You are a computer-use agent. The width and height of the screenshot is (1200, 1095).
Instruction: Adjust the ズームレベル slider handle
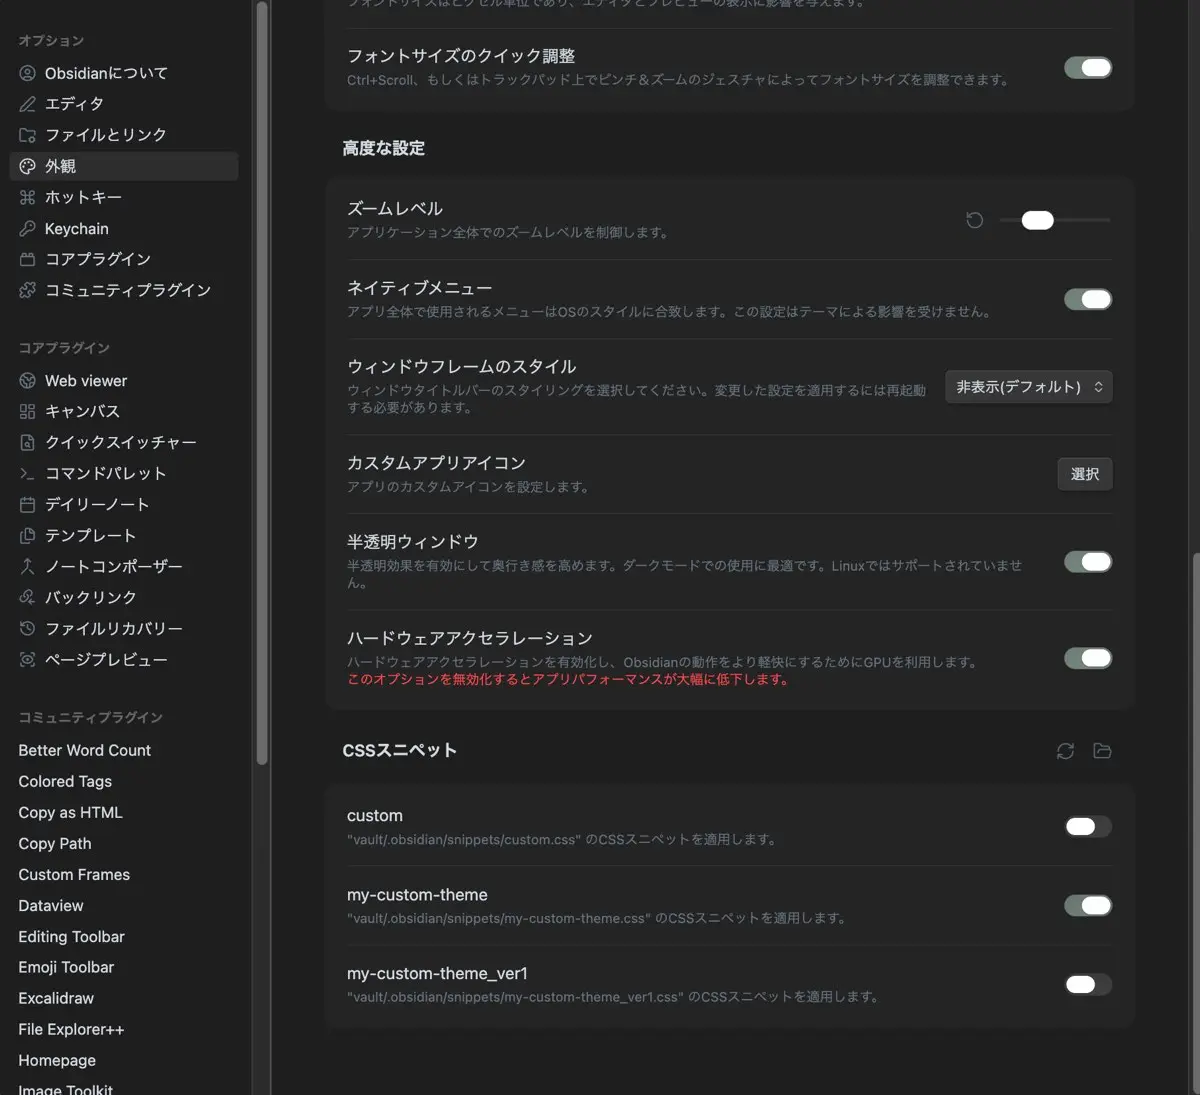coord(1038,220)
